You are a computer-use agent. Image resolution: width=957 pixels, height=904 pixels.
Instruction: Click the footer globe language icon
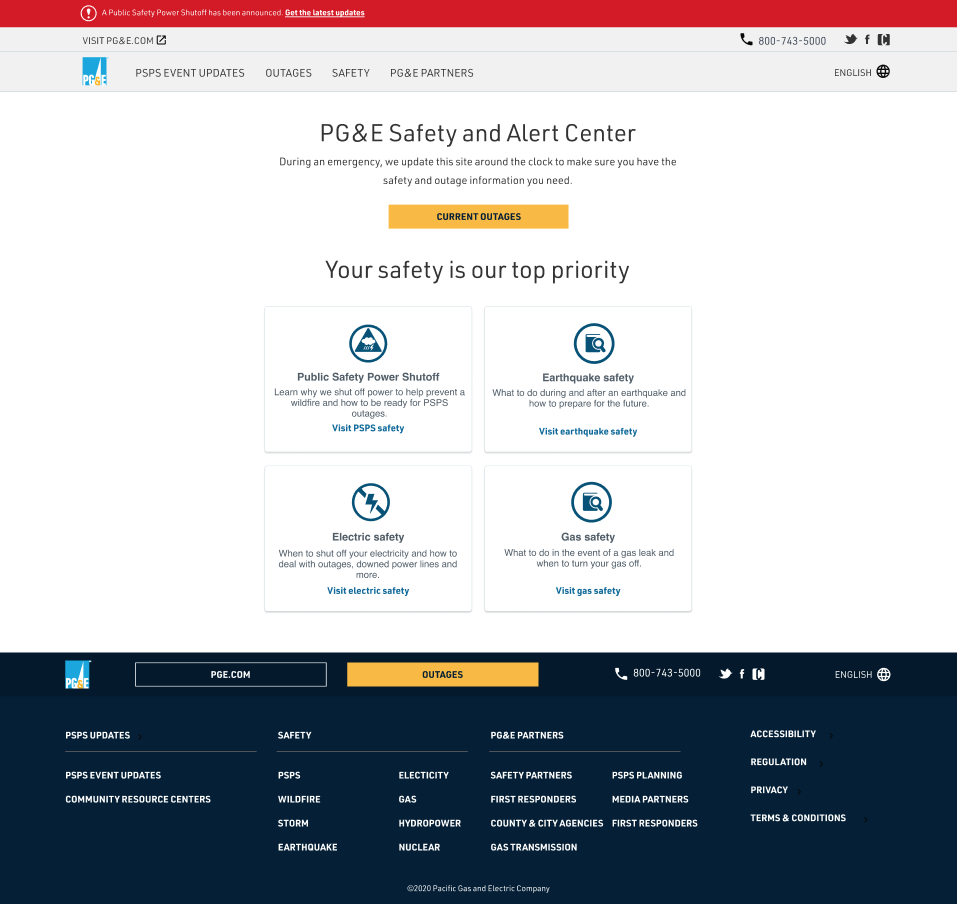coord(884,674)
